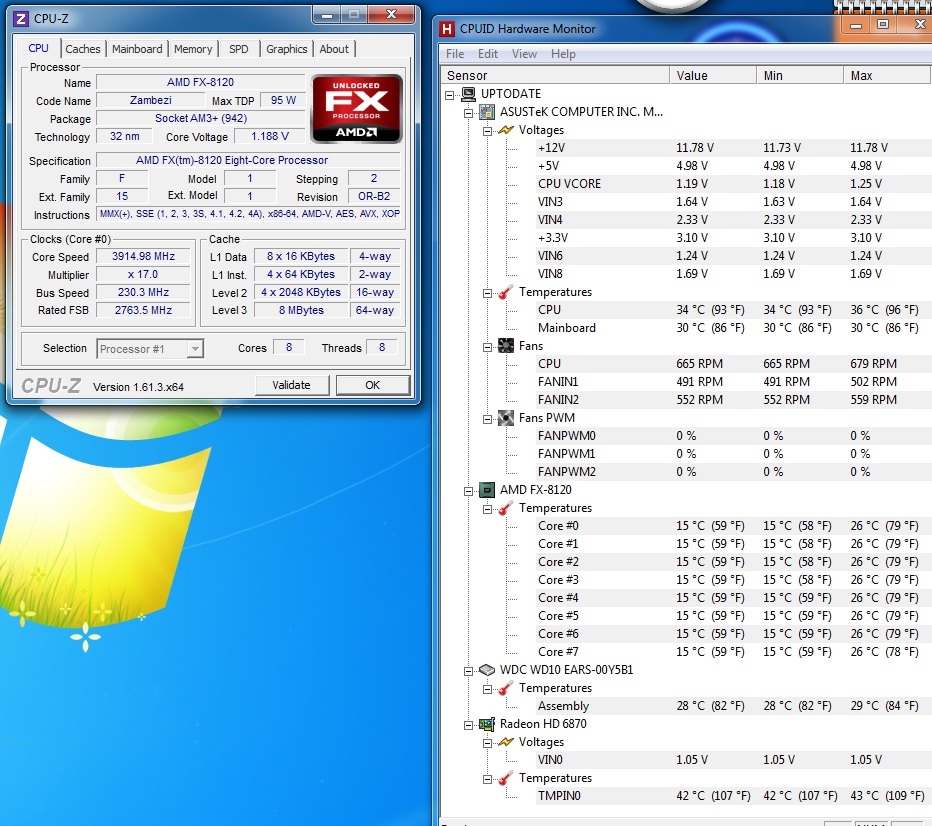This screenshot has height=826, width=932.
Task: Switch to the SPD tab
Action: click(239, 49)
